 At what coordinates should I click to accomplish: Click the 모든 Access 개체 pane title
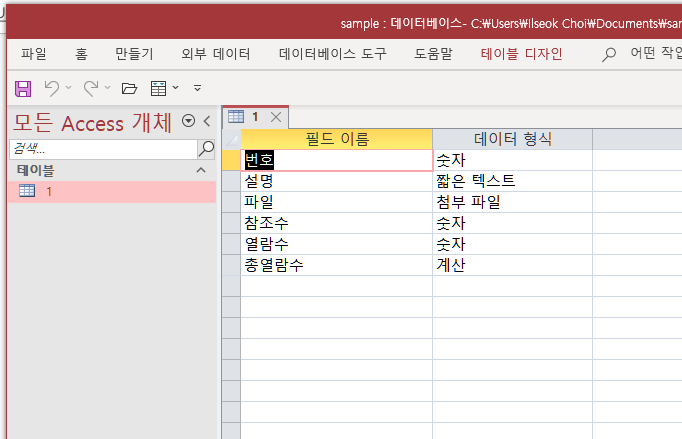tap(92, 123)
